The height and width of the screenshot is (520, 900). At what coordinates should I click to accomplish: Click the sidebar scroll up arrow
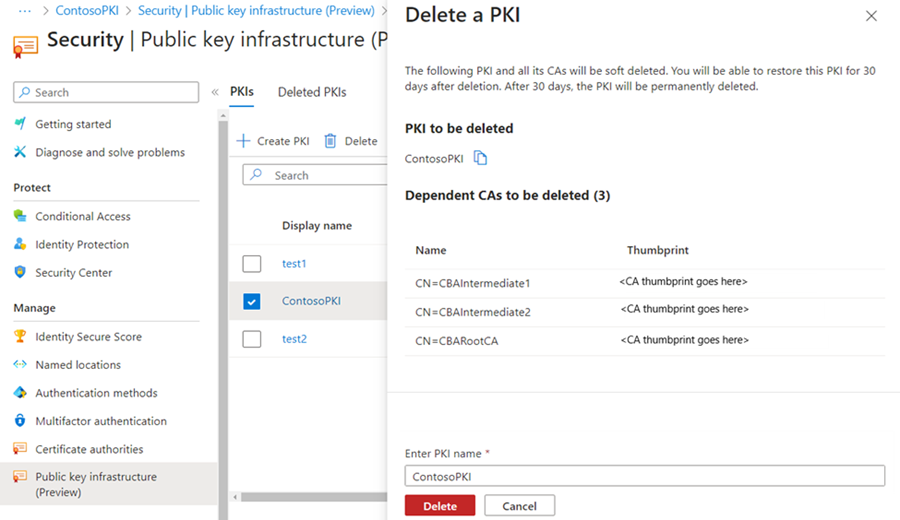(223, 116)
